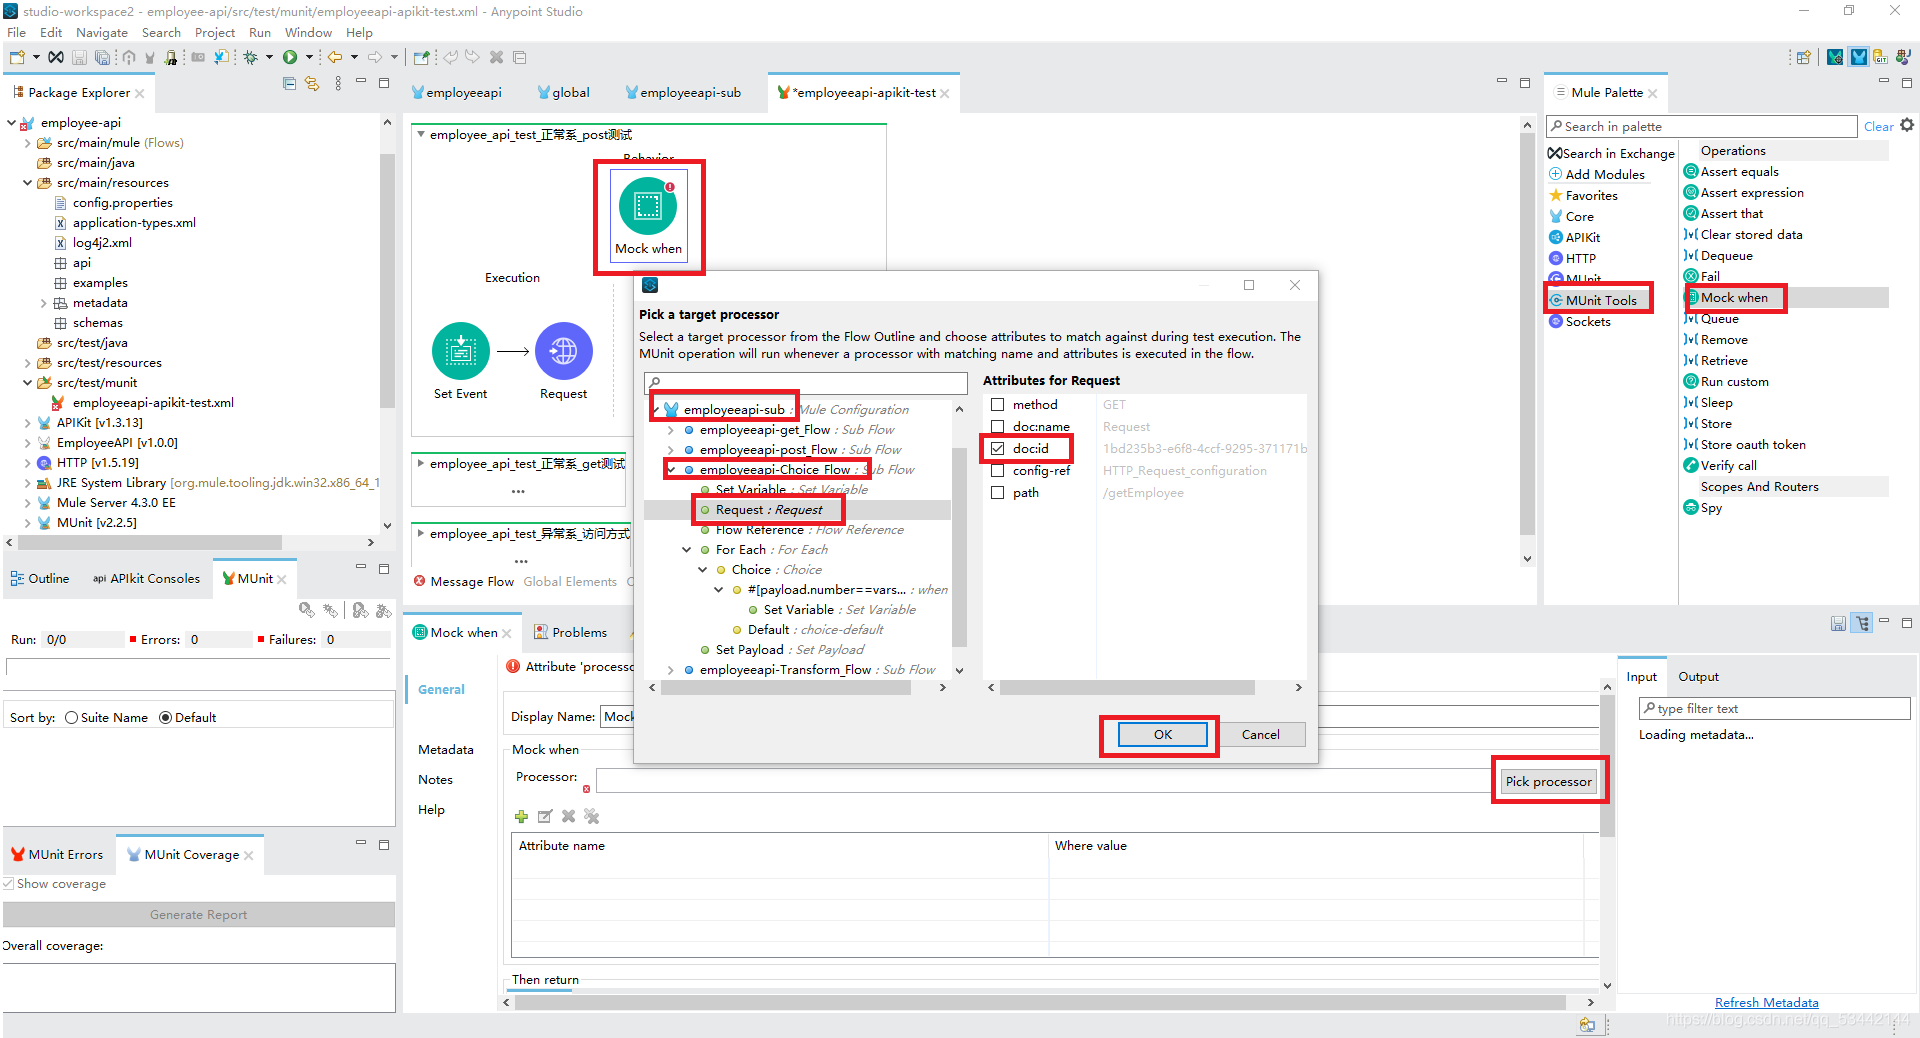Open the Metadata section in Mock when properties
Viewport: 1920px width, 1038px height.
point(445,749)
